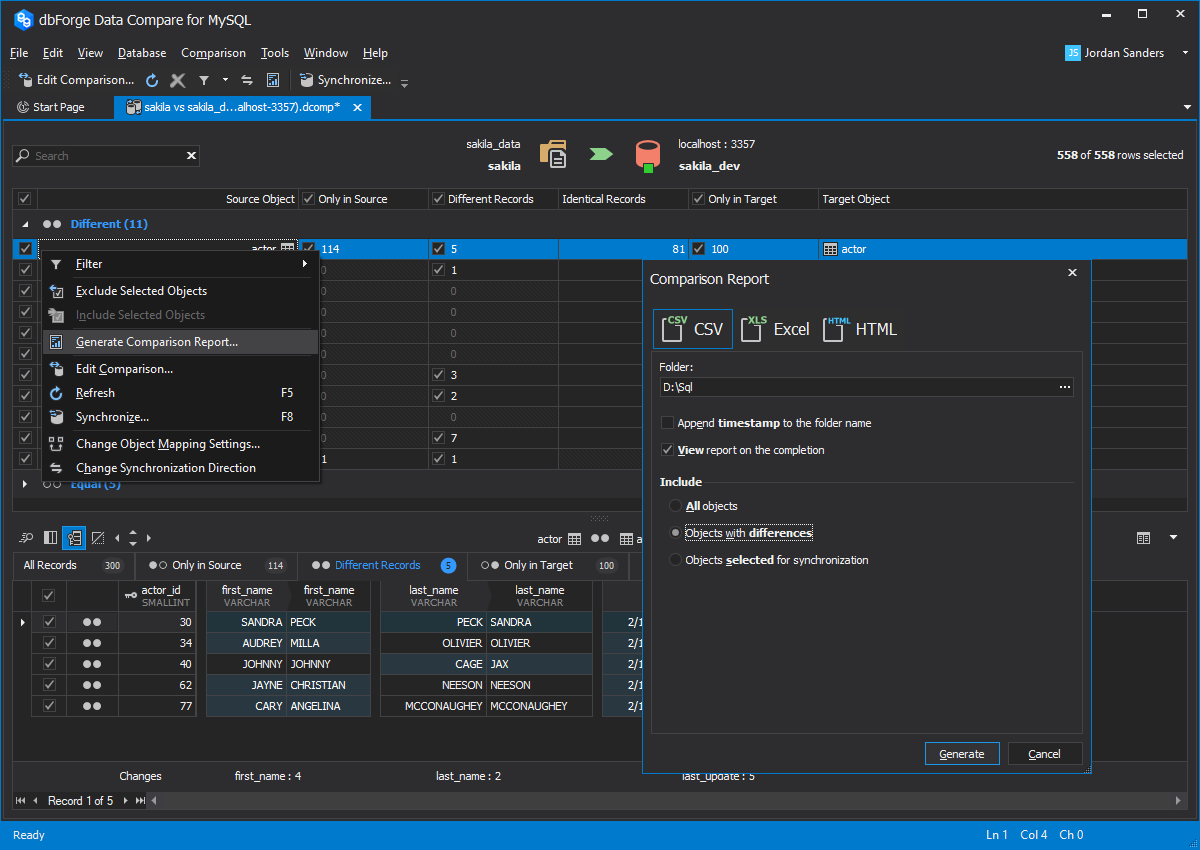Expand the Equal group

(x=26, y=484)
